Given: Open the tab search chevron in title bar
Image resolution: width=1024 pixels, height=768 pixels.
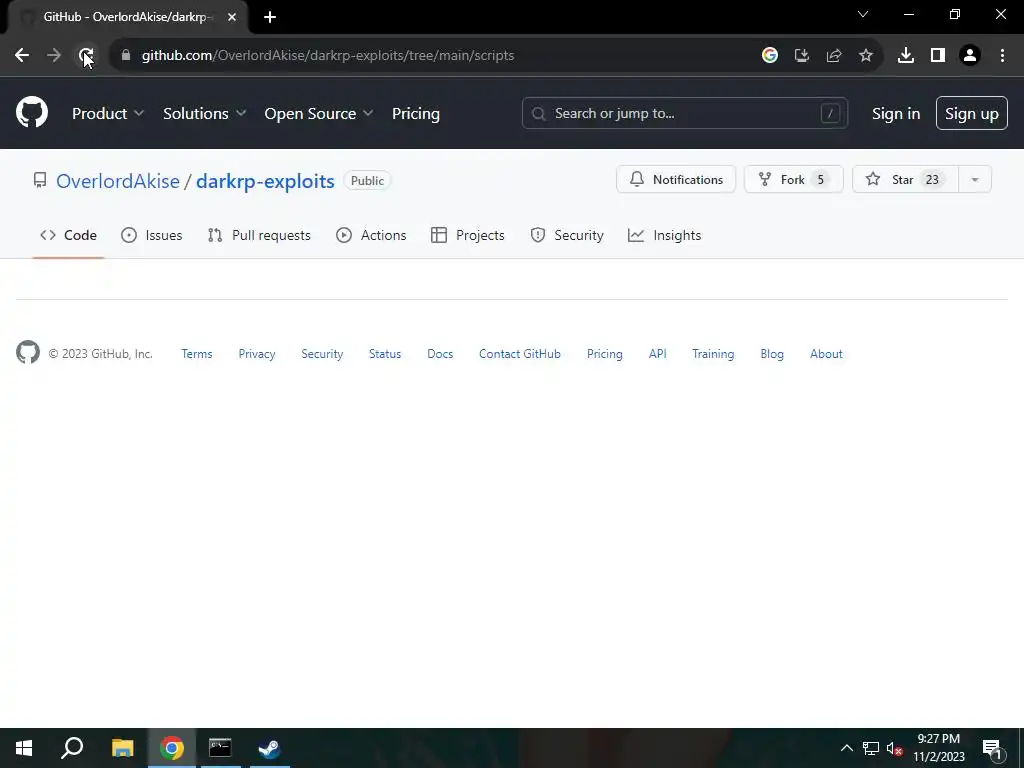Looking at the screenshot, I should coord(863,14).
